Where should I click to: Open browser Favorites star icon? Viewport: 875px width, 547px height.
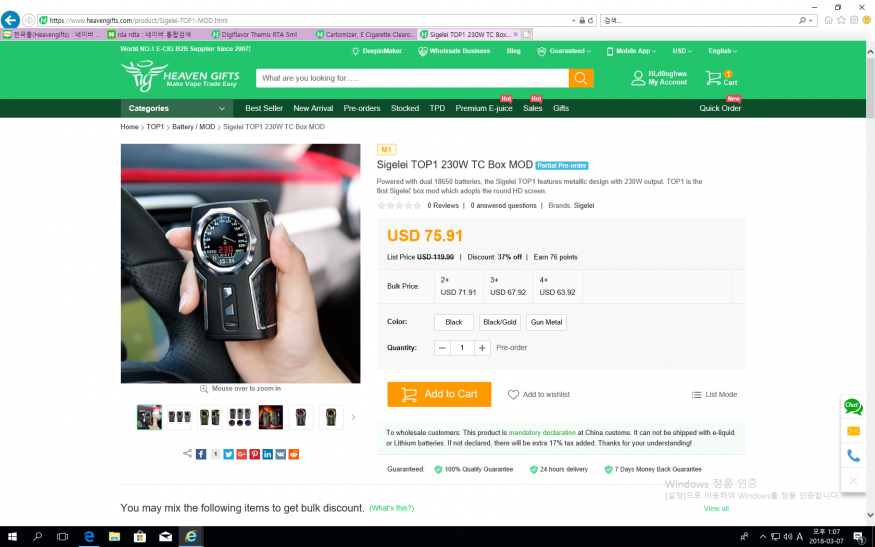(841, 20)
